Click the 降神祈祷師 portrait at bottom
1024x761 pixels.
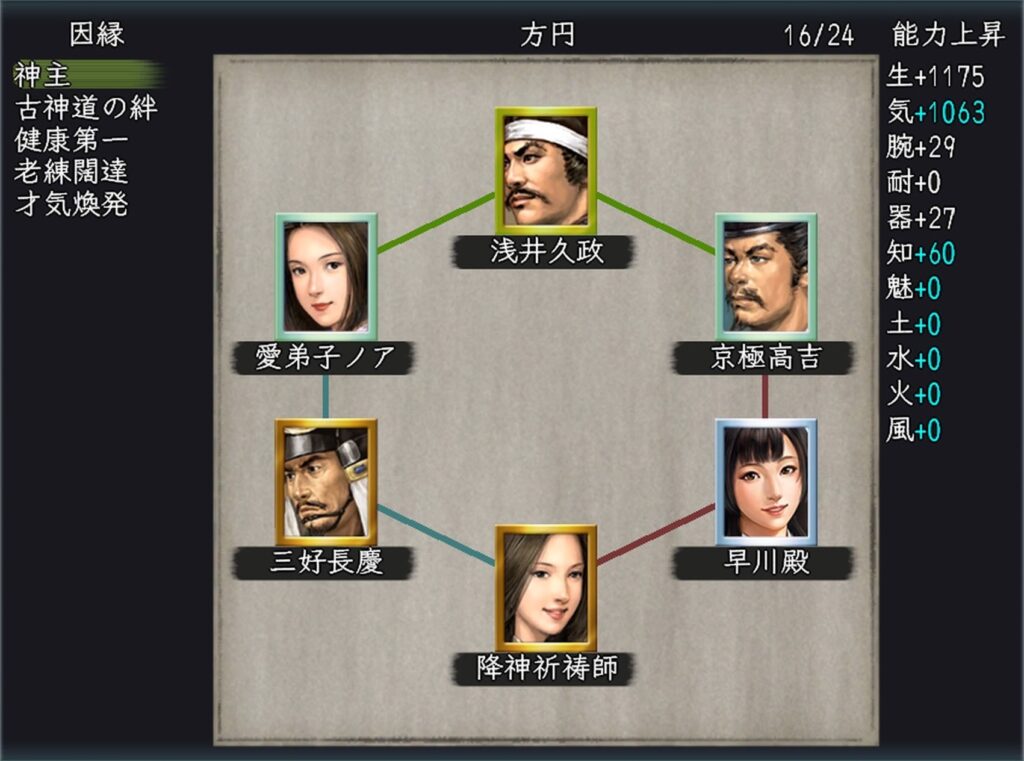[546, 588]
